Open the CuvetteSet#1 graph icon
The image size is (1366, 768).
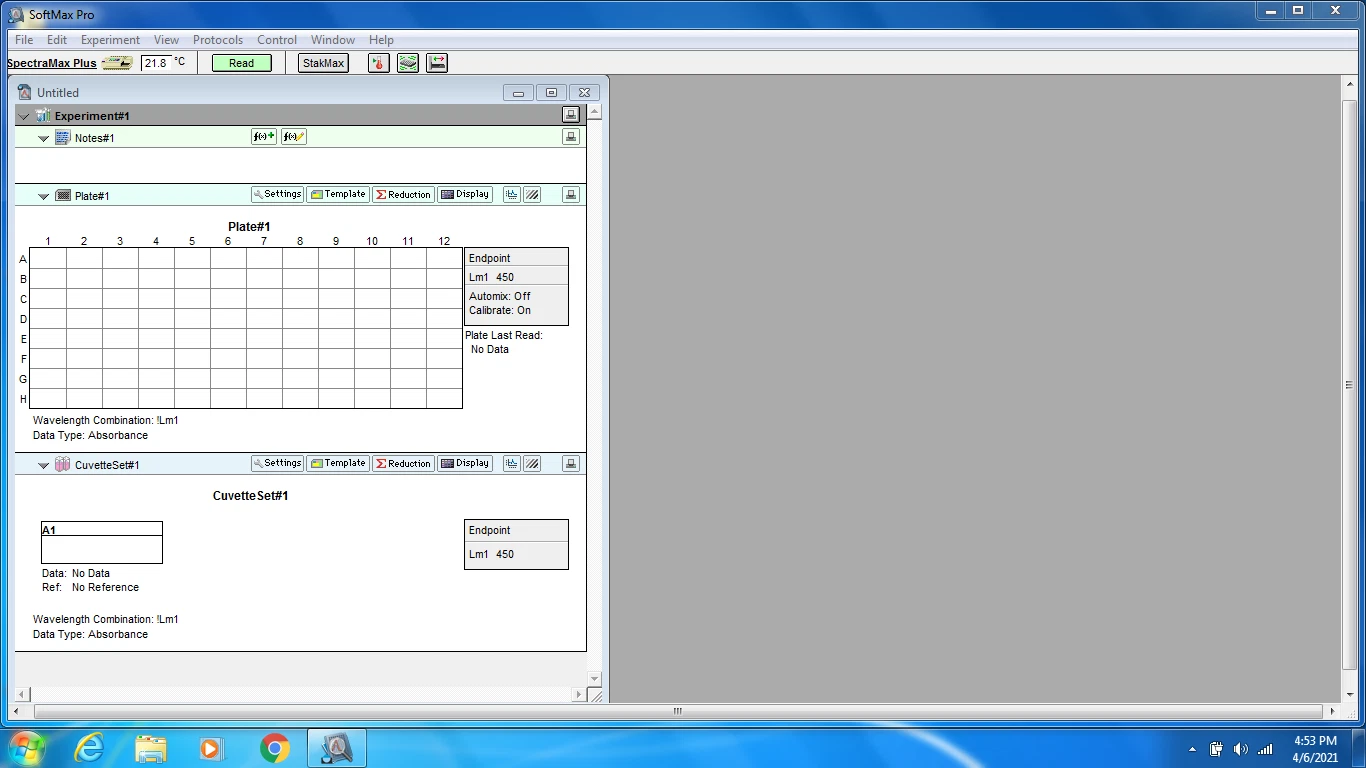512,464
